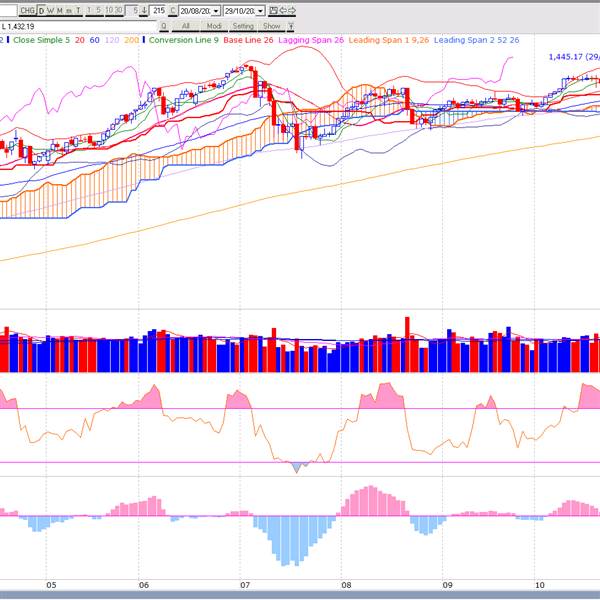Click the moving average 60 legend label
The image size is (600, 600).
tap(95, 40)
